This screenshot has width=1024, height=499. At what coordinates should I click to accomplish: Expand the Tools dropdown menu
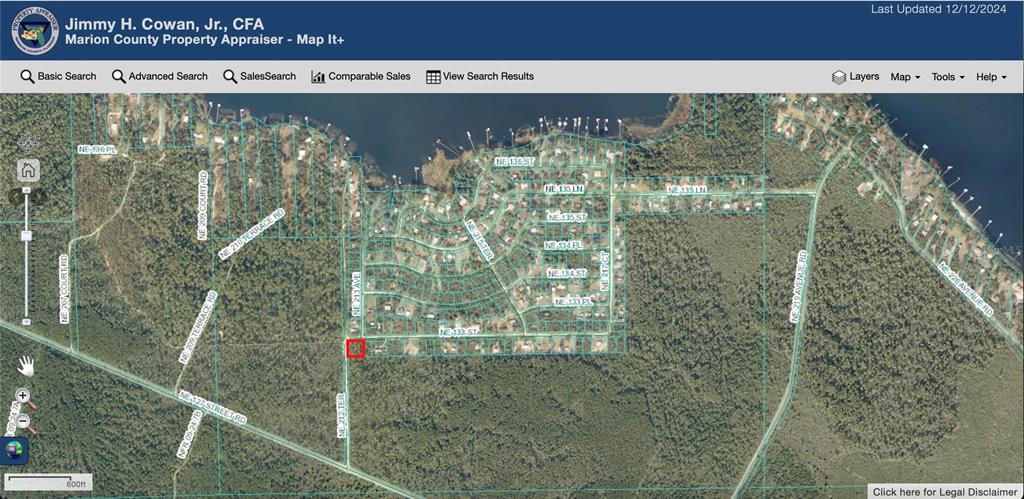point(947,77)
